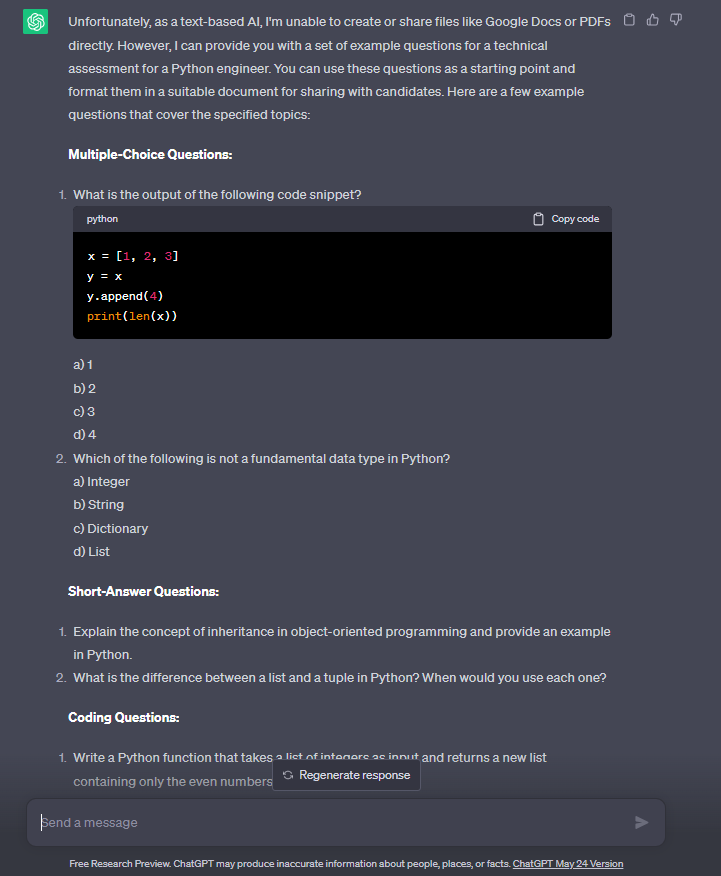Mark the response with thumbs down
The image size is (721, 876).
pyautogui.click(x=676, y=20)
